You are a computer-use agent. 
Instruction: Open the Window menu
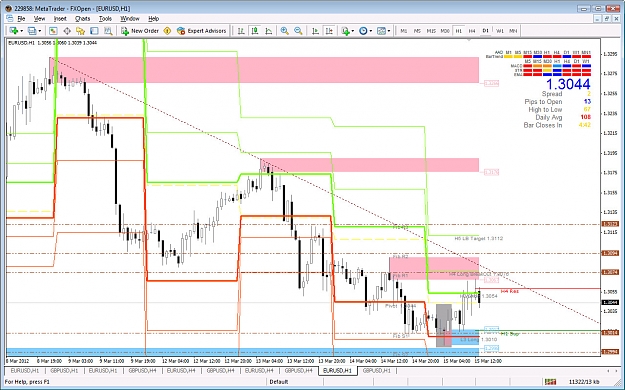[x=130, y=18]
